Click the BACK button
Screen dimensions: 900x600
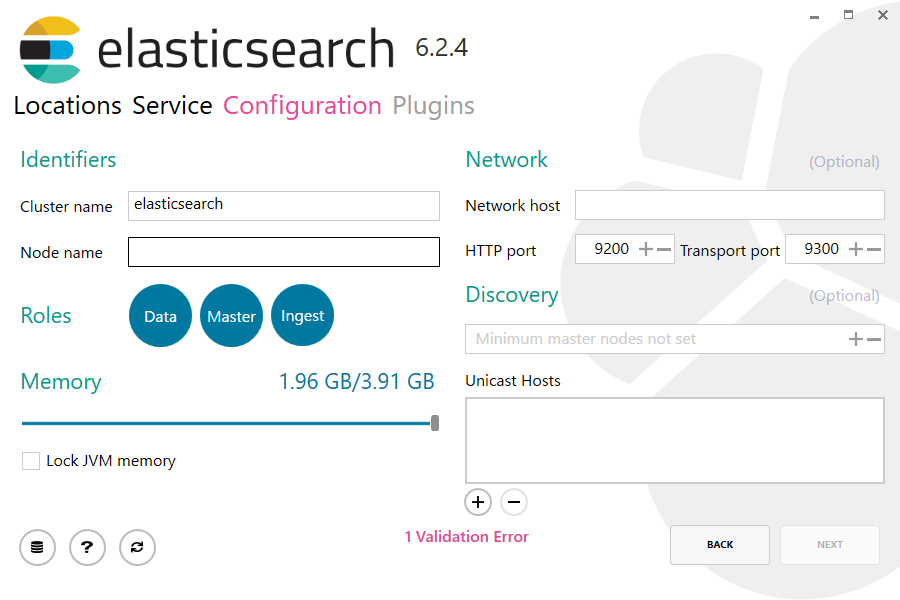pyautogui.click(x=720, y=544)
